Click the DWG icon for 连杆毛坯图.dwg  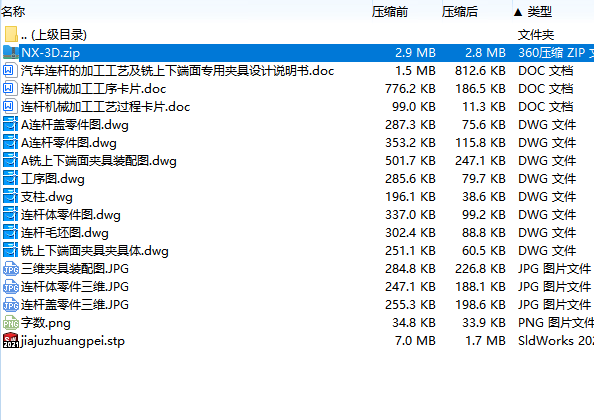pos(10,233)
